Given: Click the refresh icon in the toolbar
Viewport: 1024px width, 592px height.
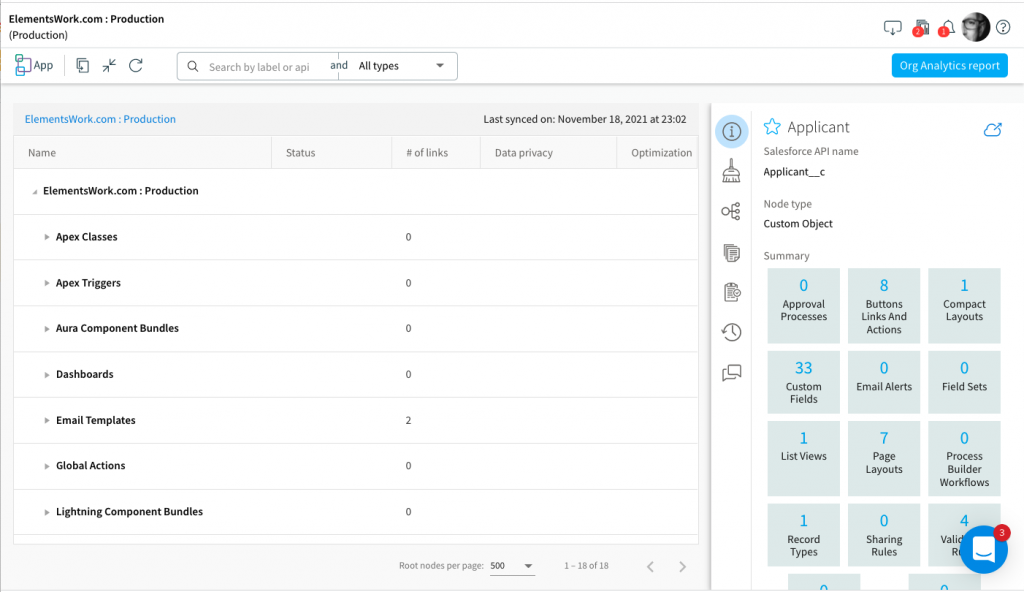Looking at the screenshot, I should click(x=136, y=65).
